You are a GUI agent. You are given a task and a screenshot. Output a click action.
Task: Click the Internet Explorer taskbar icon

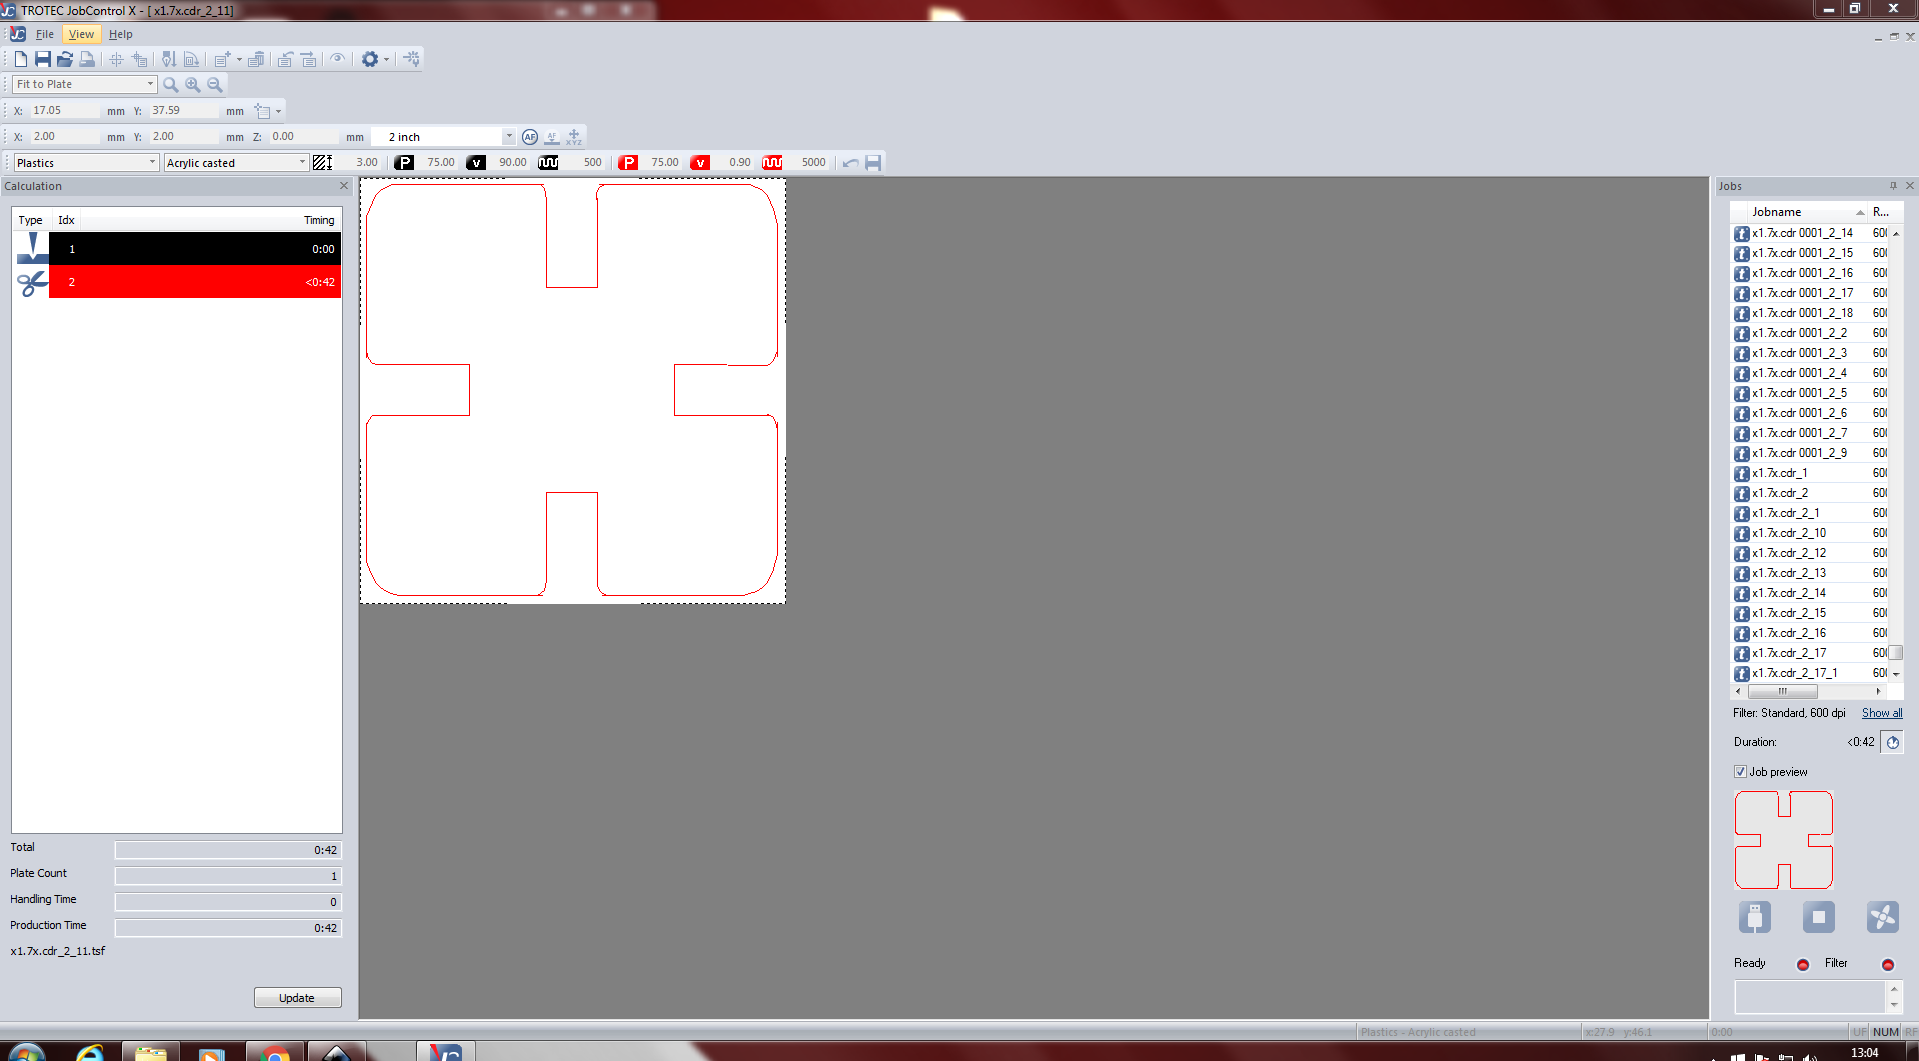click(x=89, y=1052)
